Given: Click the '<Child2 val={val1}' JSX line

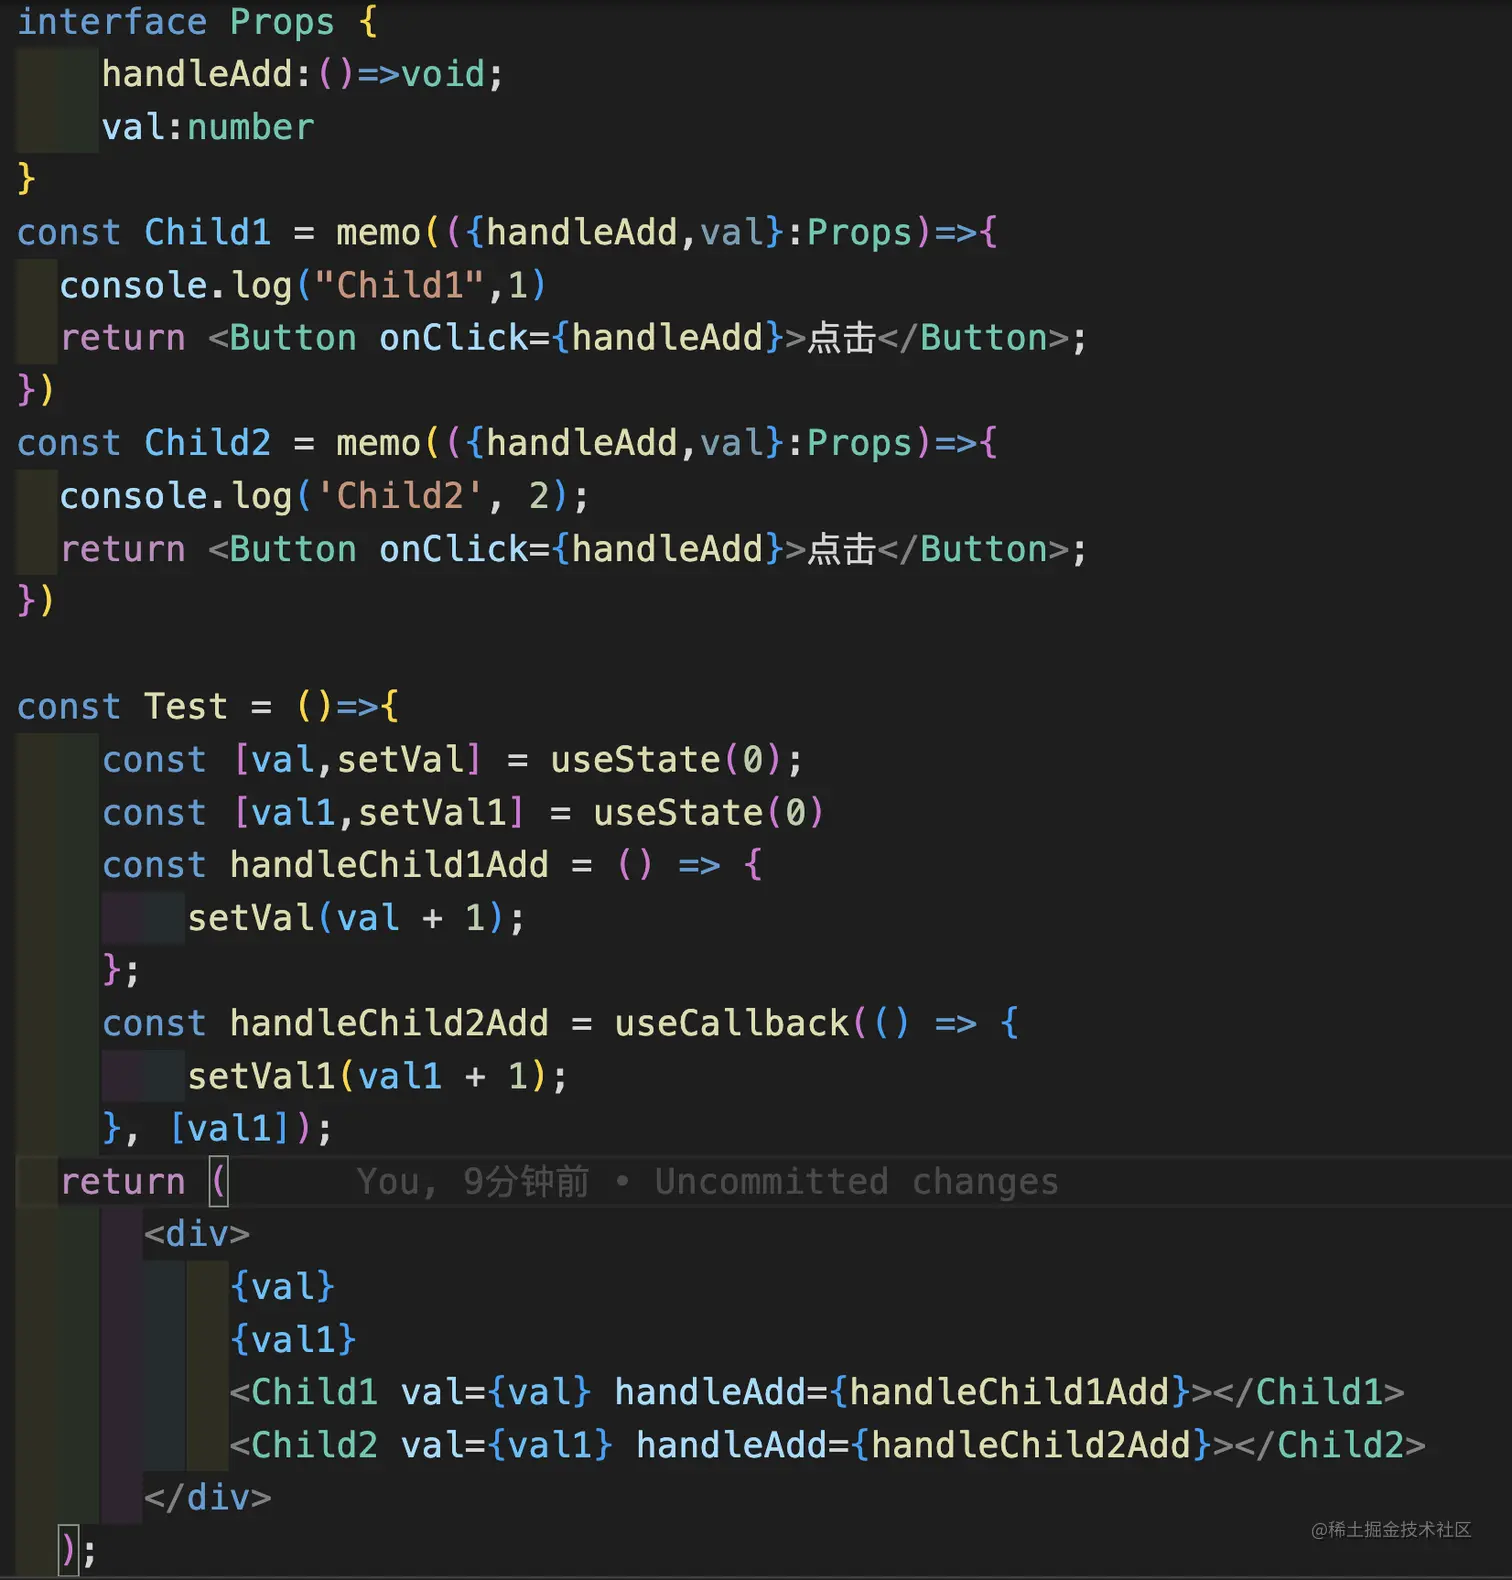Looking at the screenshot, I should pos(828,1446).
